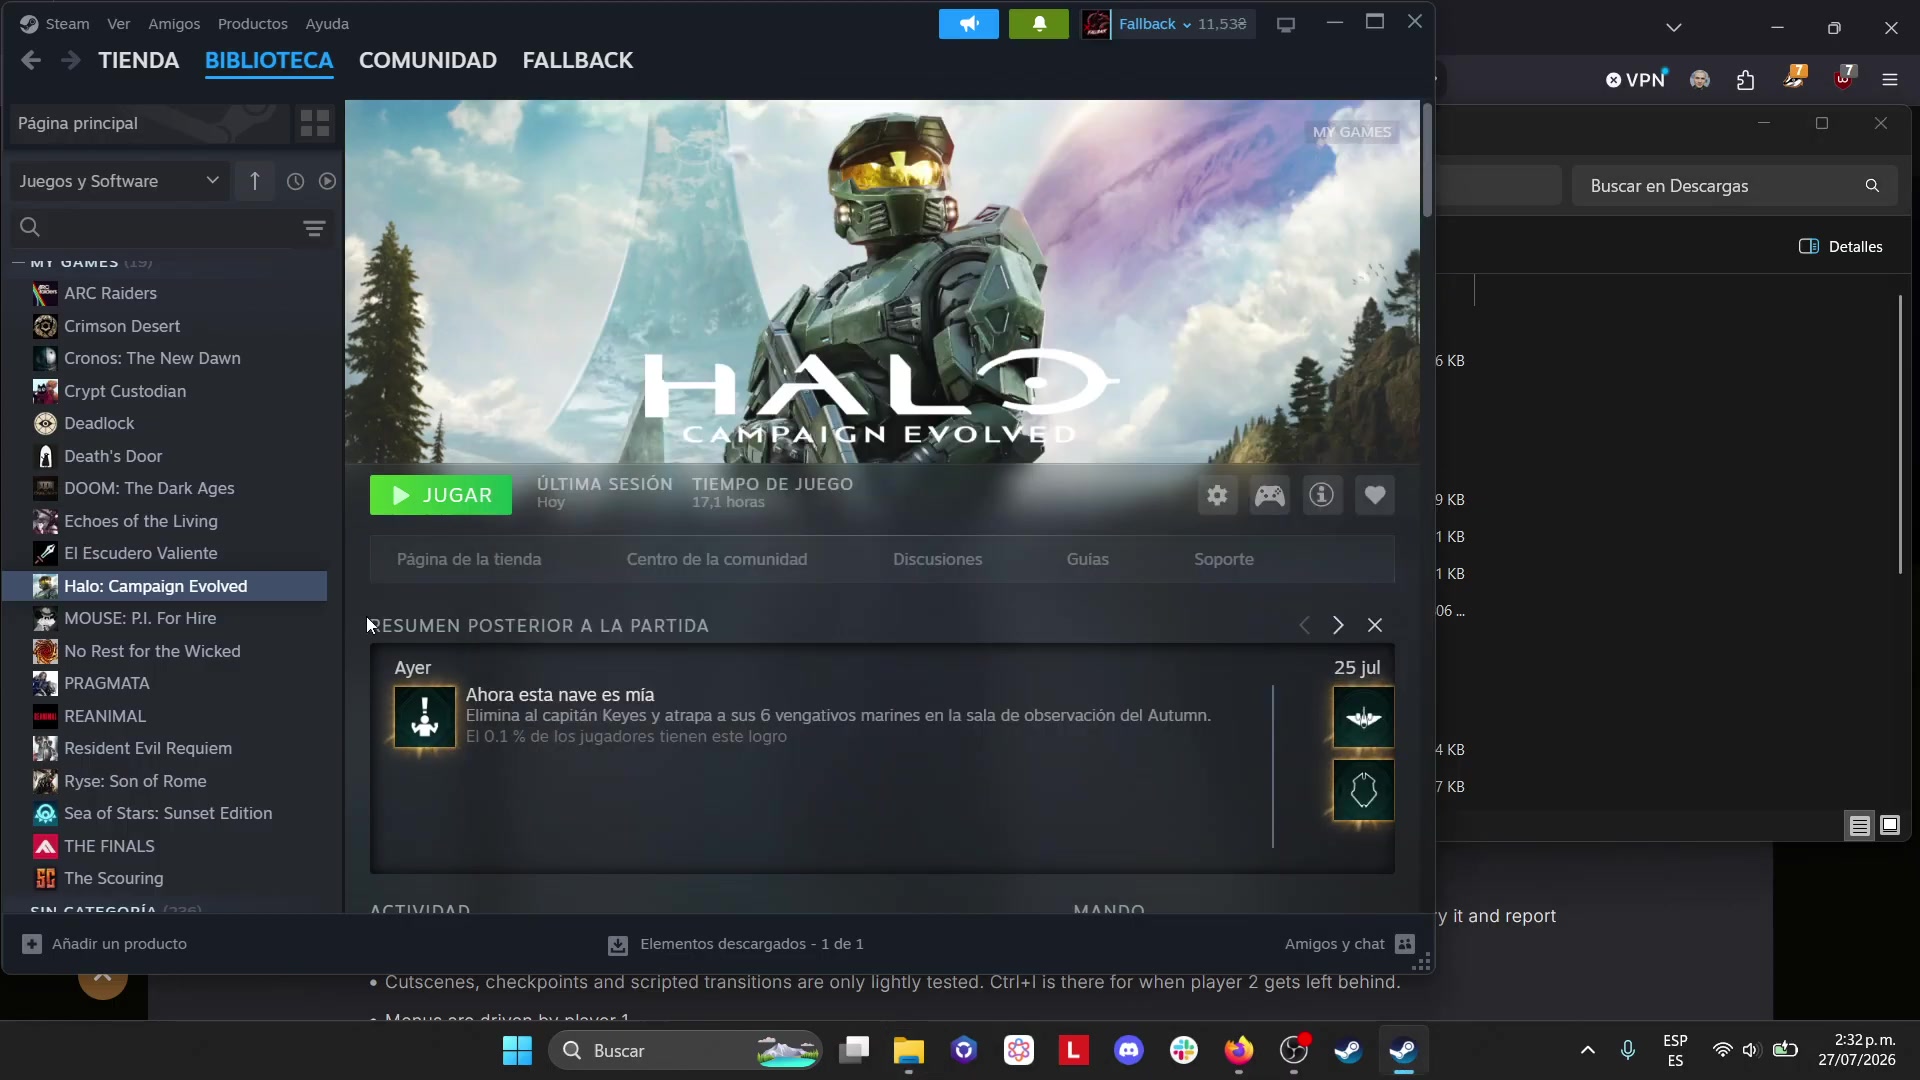Click the Steam library vertical scrollbar
The height and width of the screenshot is (1080, 1920).
[x=1427, y=161]
